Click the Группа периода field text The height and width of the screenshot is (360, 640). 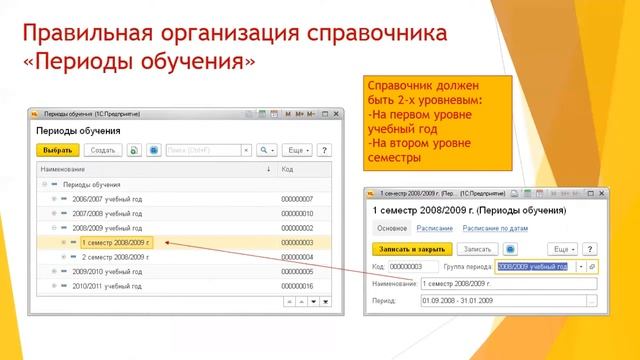point(533,267)
